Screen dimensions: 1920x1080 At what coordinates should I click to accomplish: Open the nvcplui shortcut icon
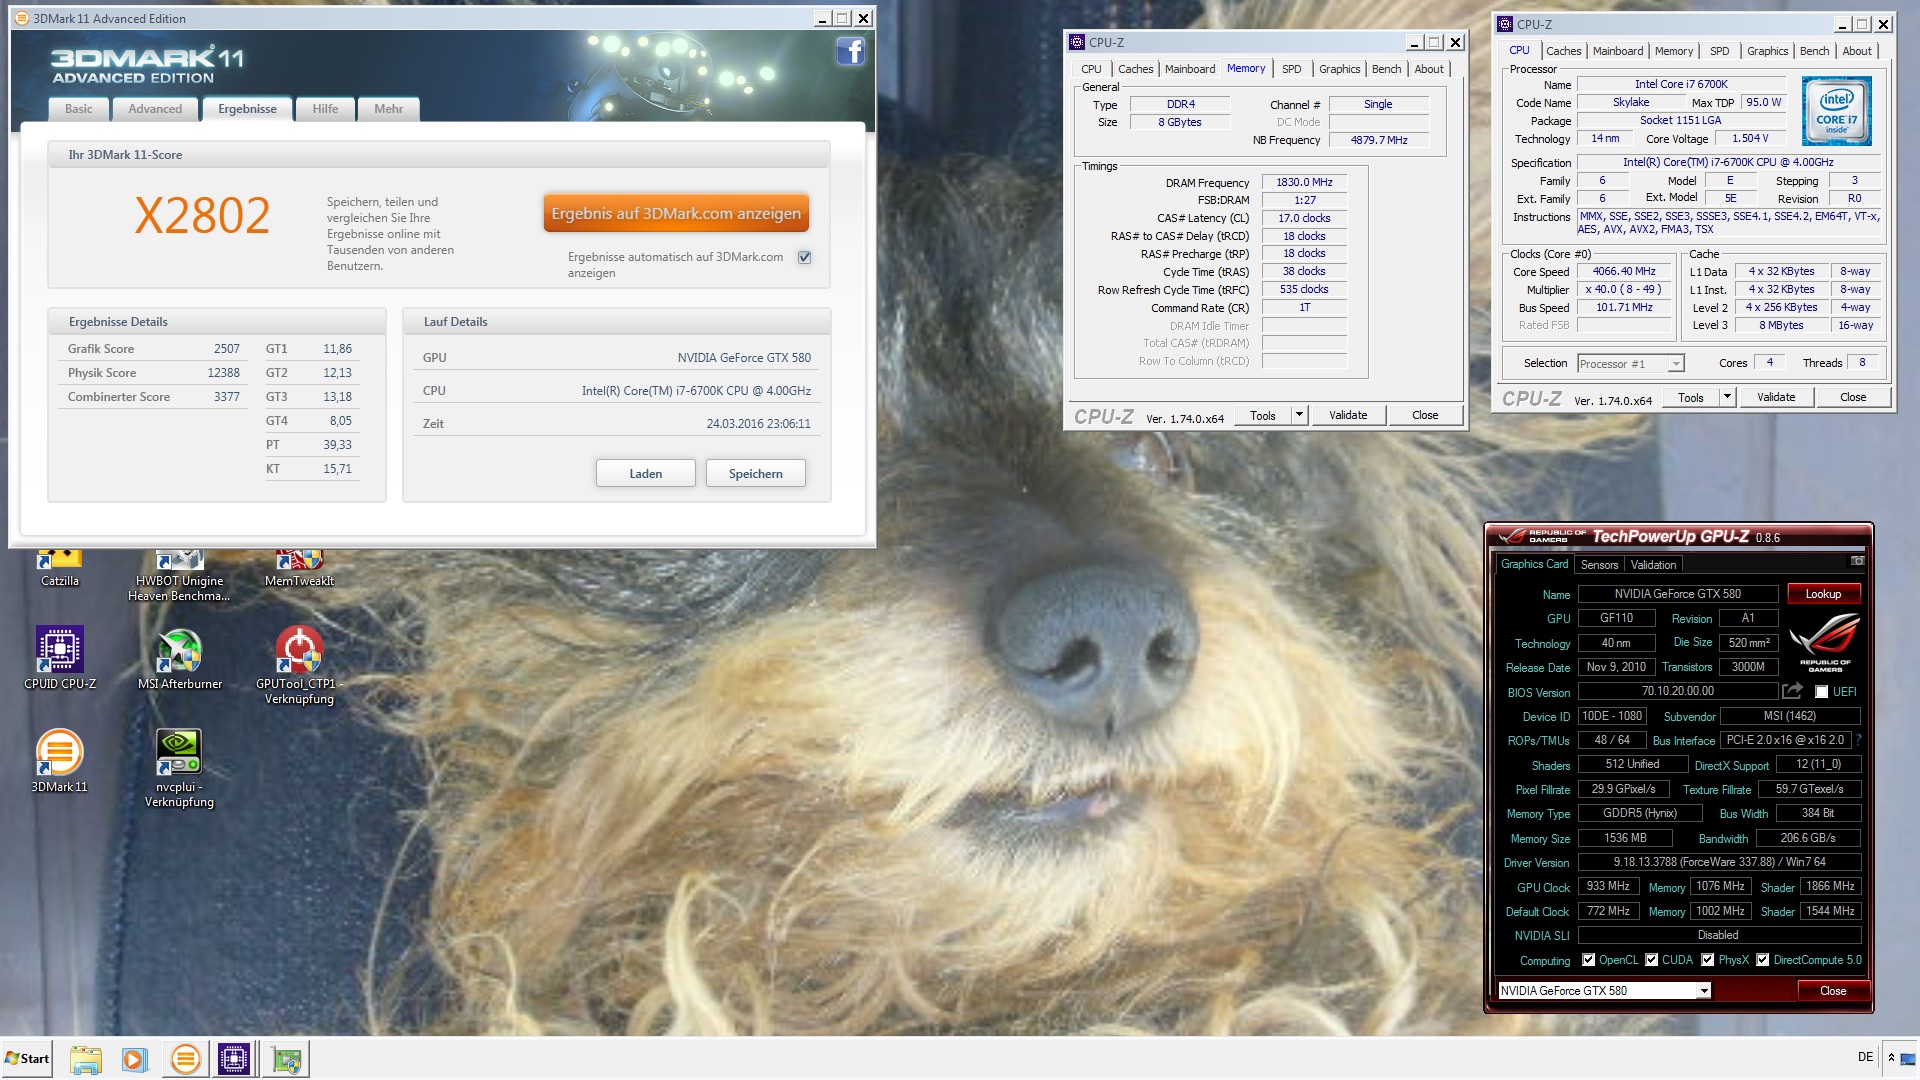pyautogui.click(x=179, y=768)
